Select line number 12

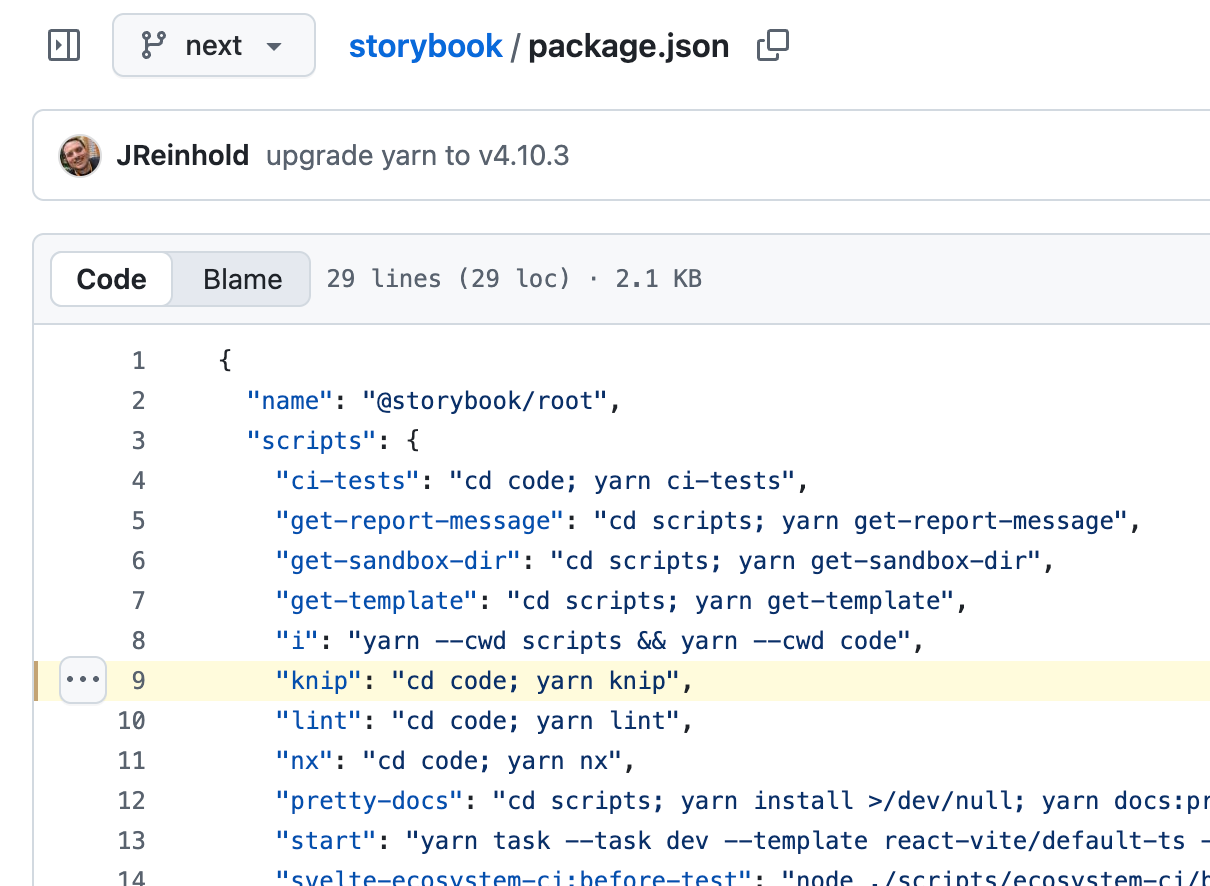[x=131, y=800]
